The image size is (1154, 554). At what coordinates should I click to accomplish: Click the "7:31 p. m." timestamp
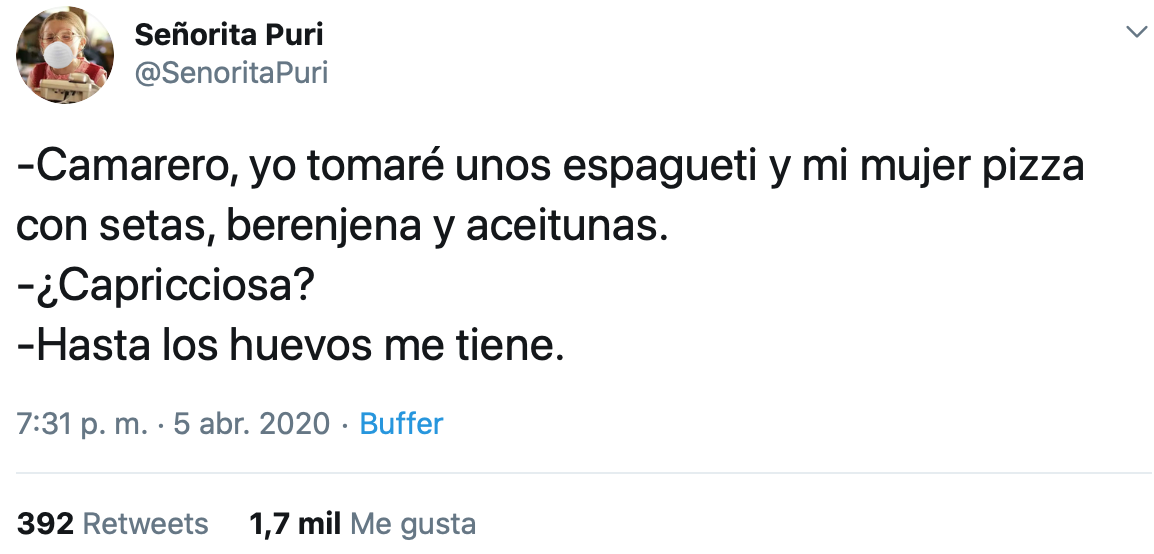pos(83,424)
